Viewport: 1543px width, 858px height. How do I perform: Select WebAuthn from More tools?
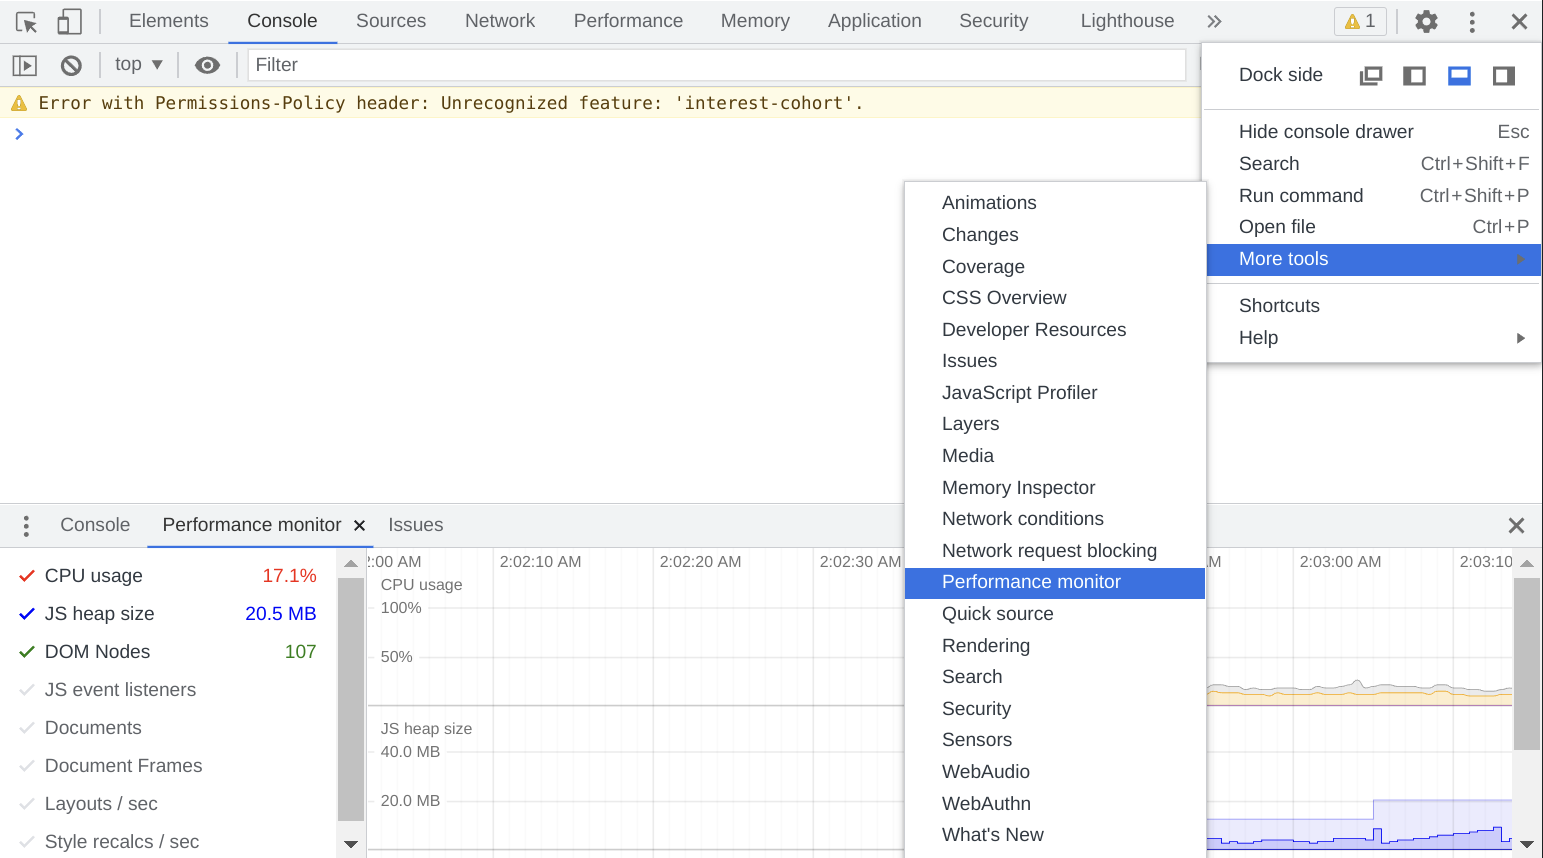tap(1055, 804)
